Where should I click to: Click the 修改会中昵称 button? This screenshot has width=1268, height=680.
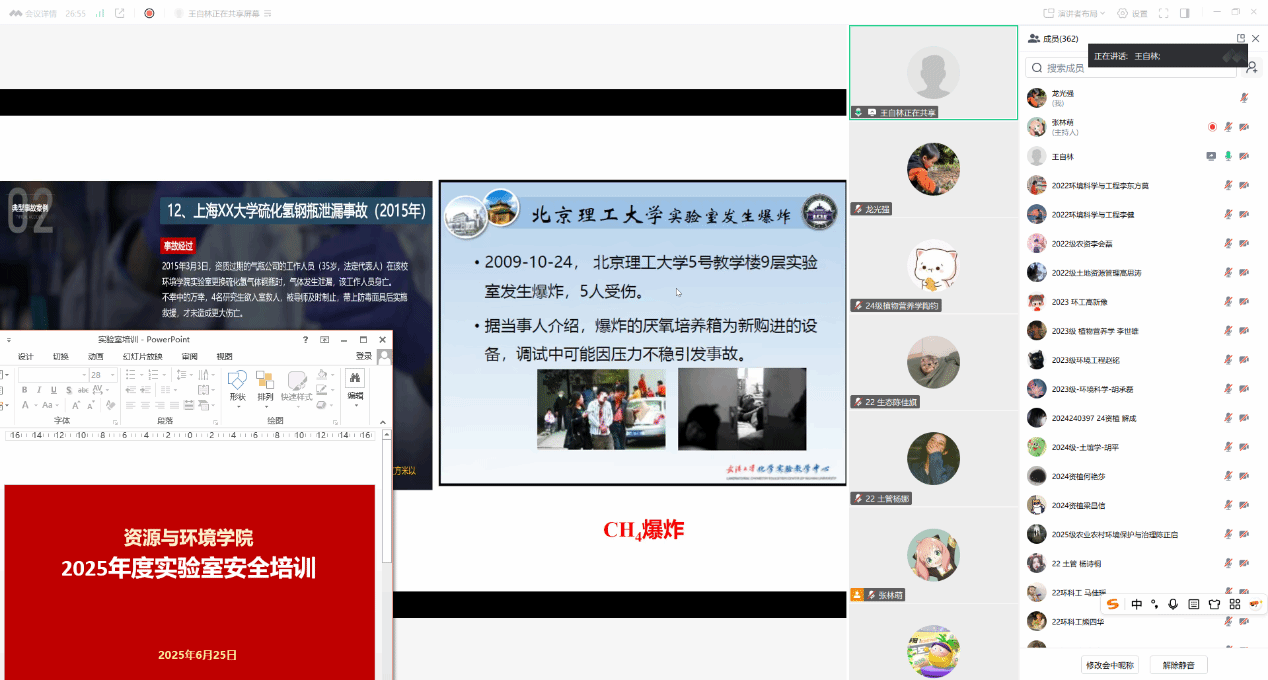(1109, 664)
